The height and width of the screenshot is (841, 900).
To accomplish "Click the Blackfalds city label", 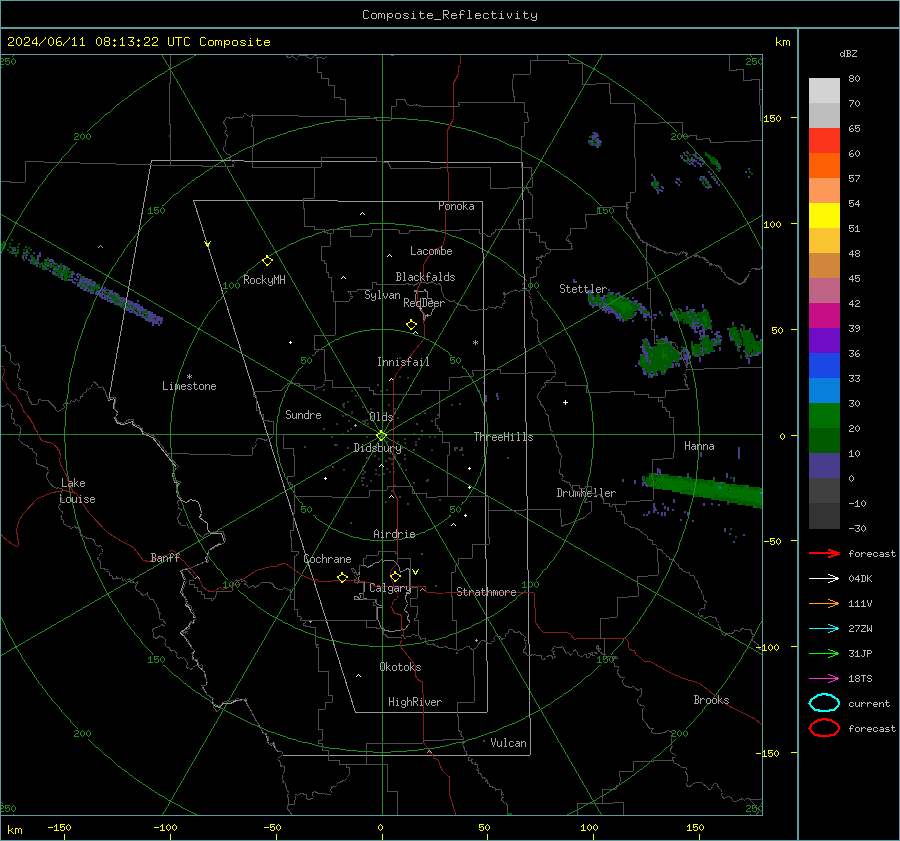I will [425, 277].
